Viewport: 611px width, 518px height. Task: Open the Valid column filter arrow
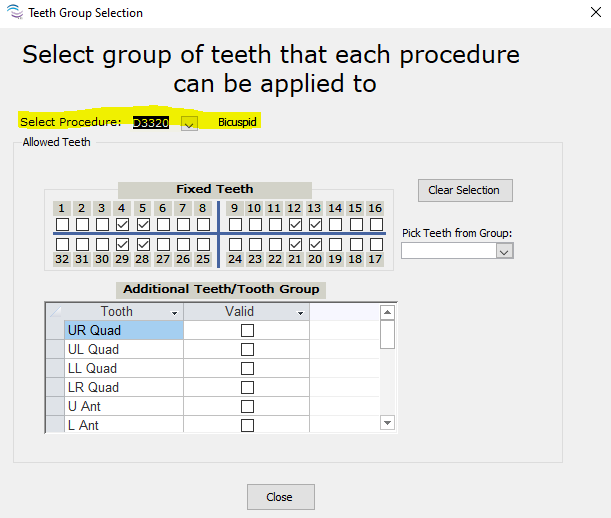301,313
